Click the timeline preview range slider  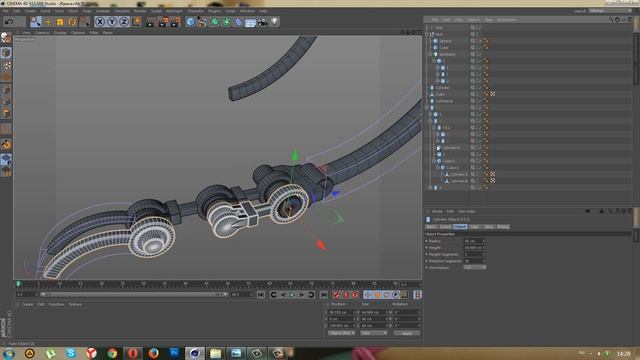pyautogui.click(x=134, y=294)
